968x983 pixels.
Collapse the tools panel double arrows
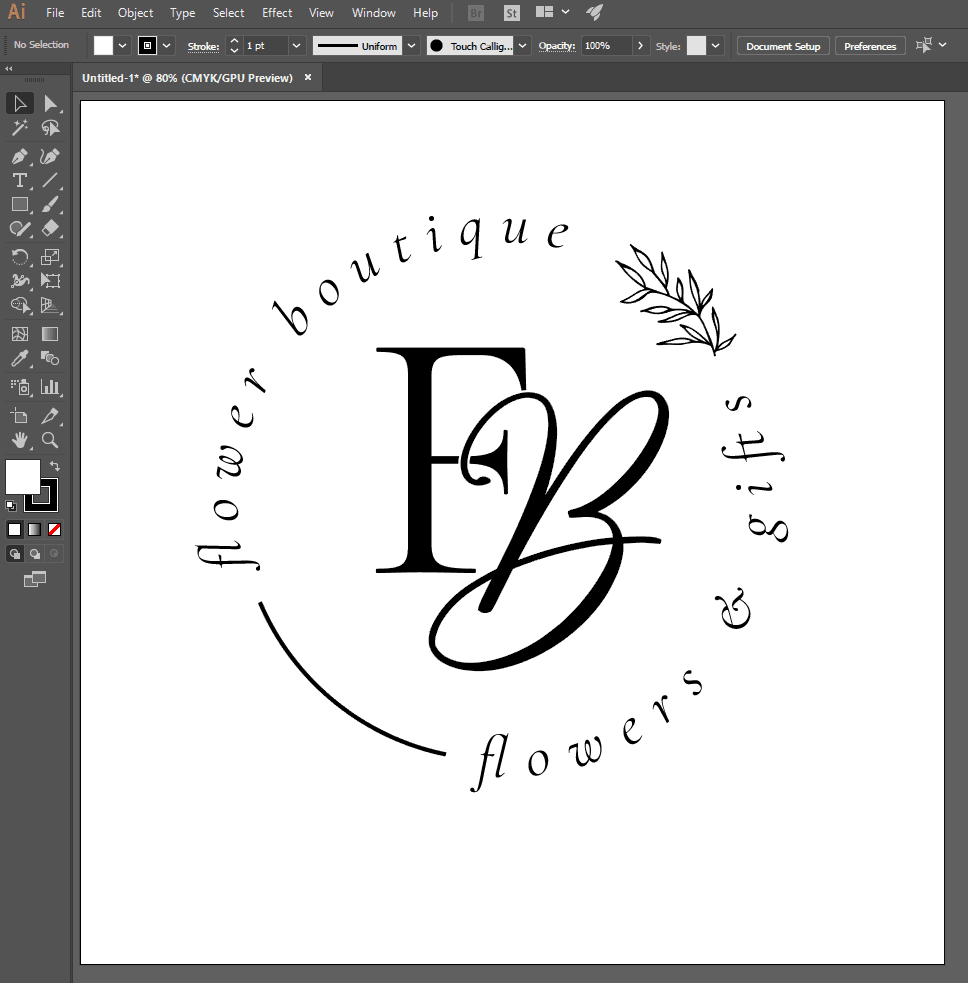click(9, 68)
